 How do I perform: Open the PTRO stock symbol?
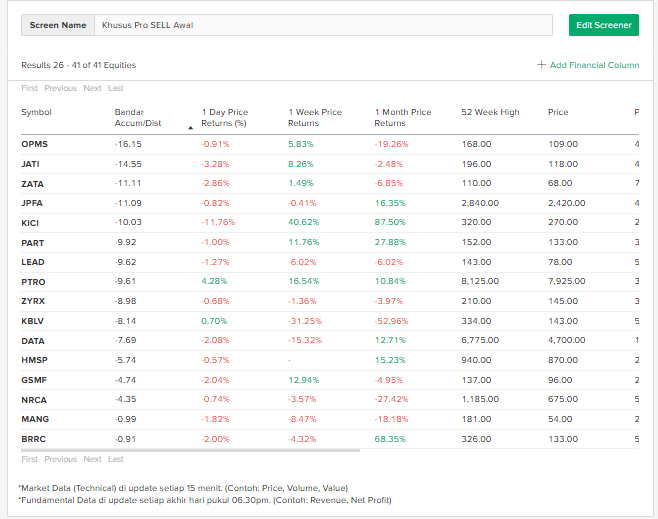34,281
